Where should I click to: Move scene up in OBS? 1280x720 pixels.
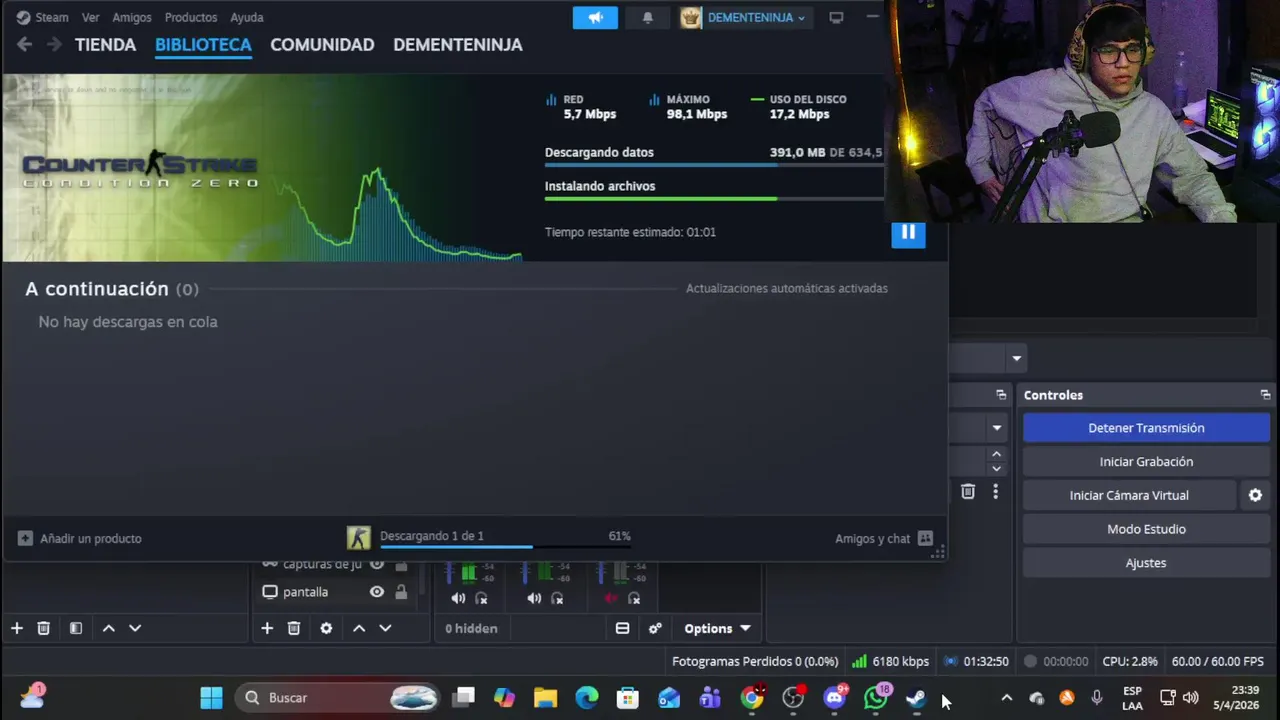pyautogui.click(x=109, y=628)
